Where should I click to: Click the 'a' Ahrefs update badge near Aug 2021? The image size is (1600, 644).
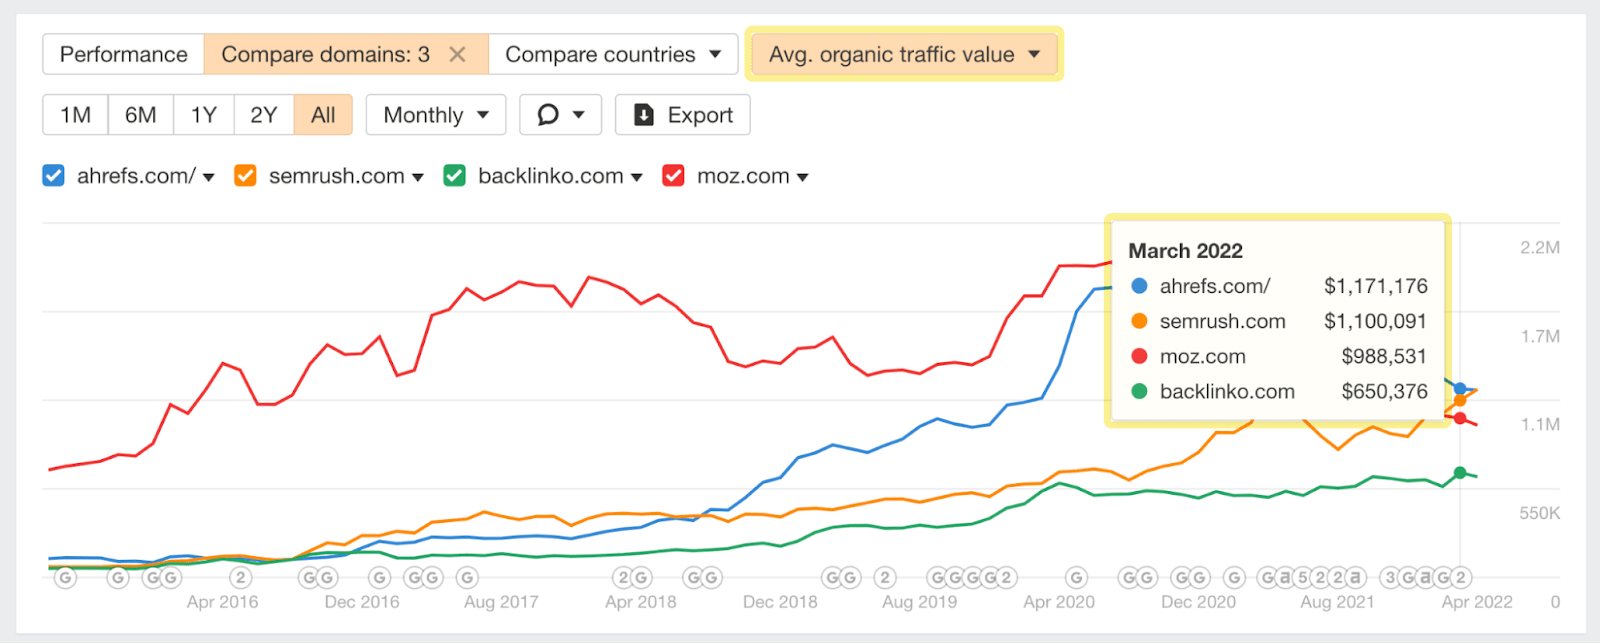[x=1355, y=577]
